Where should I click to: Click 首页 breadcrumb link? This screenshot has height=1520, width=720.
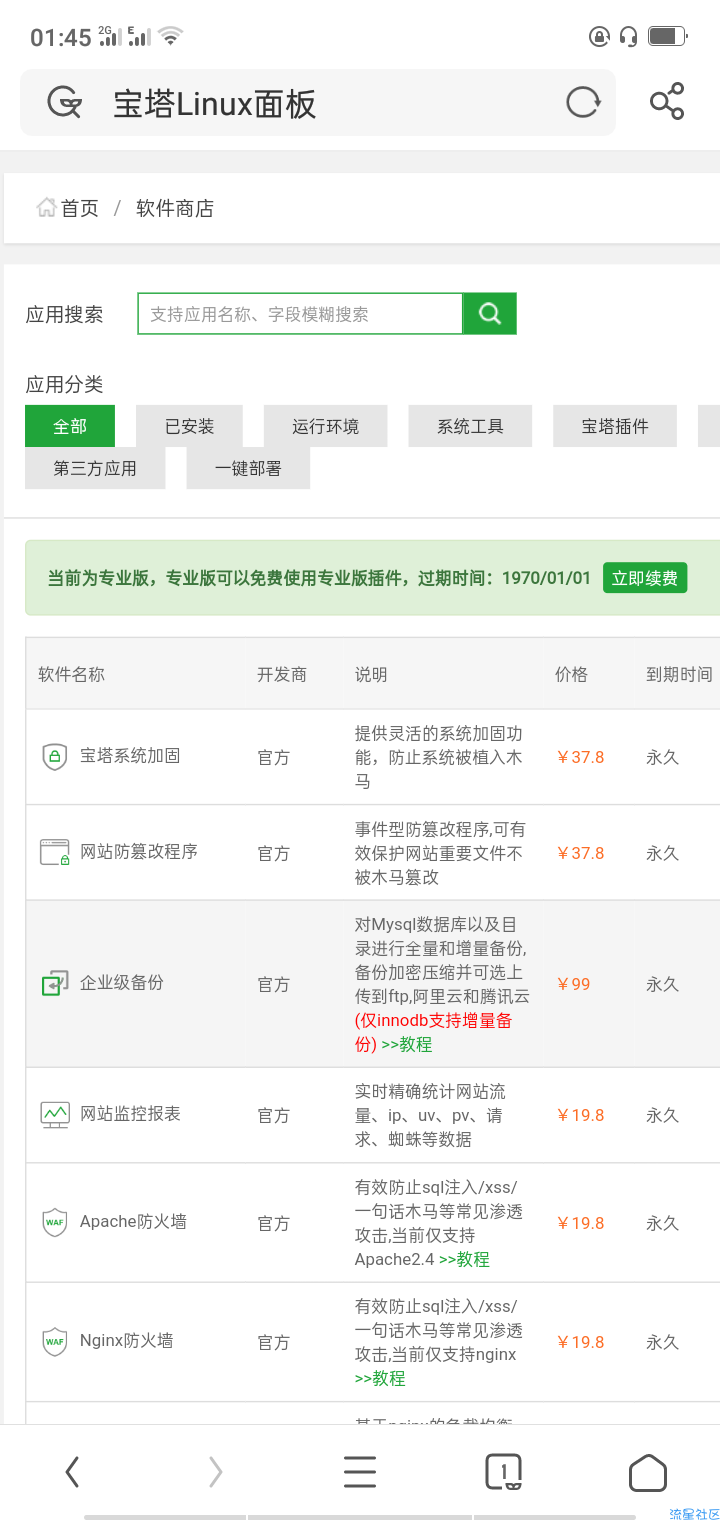click(x=80, y=208)
